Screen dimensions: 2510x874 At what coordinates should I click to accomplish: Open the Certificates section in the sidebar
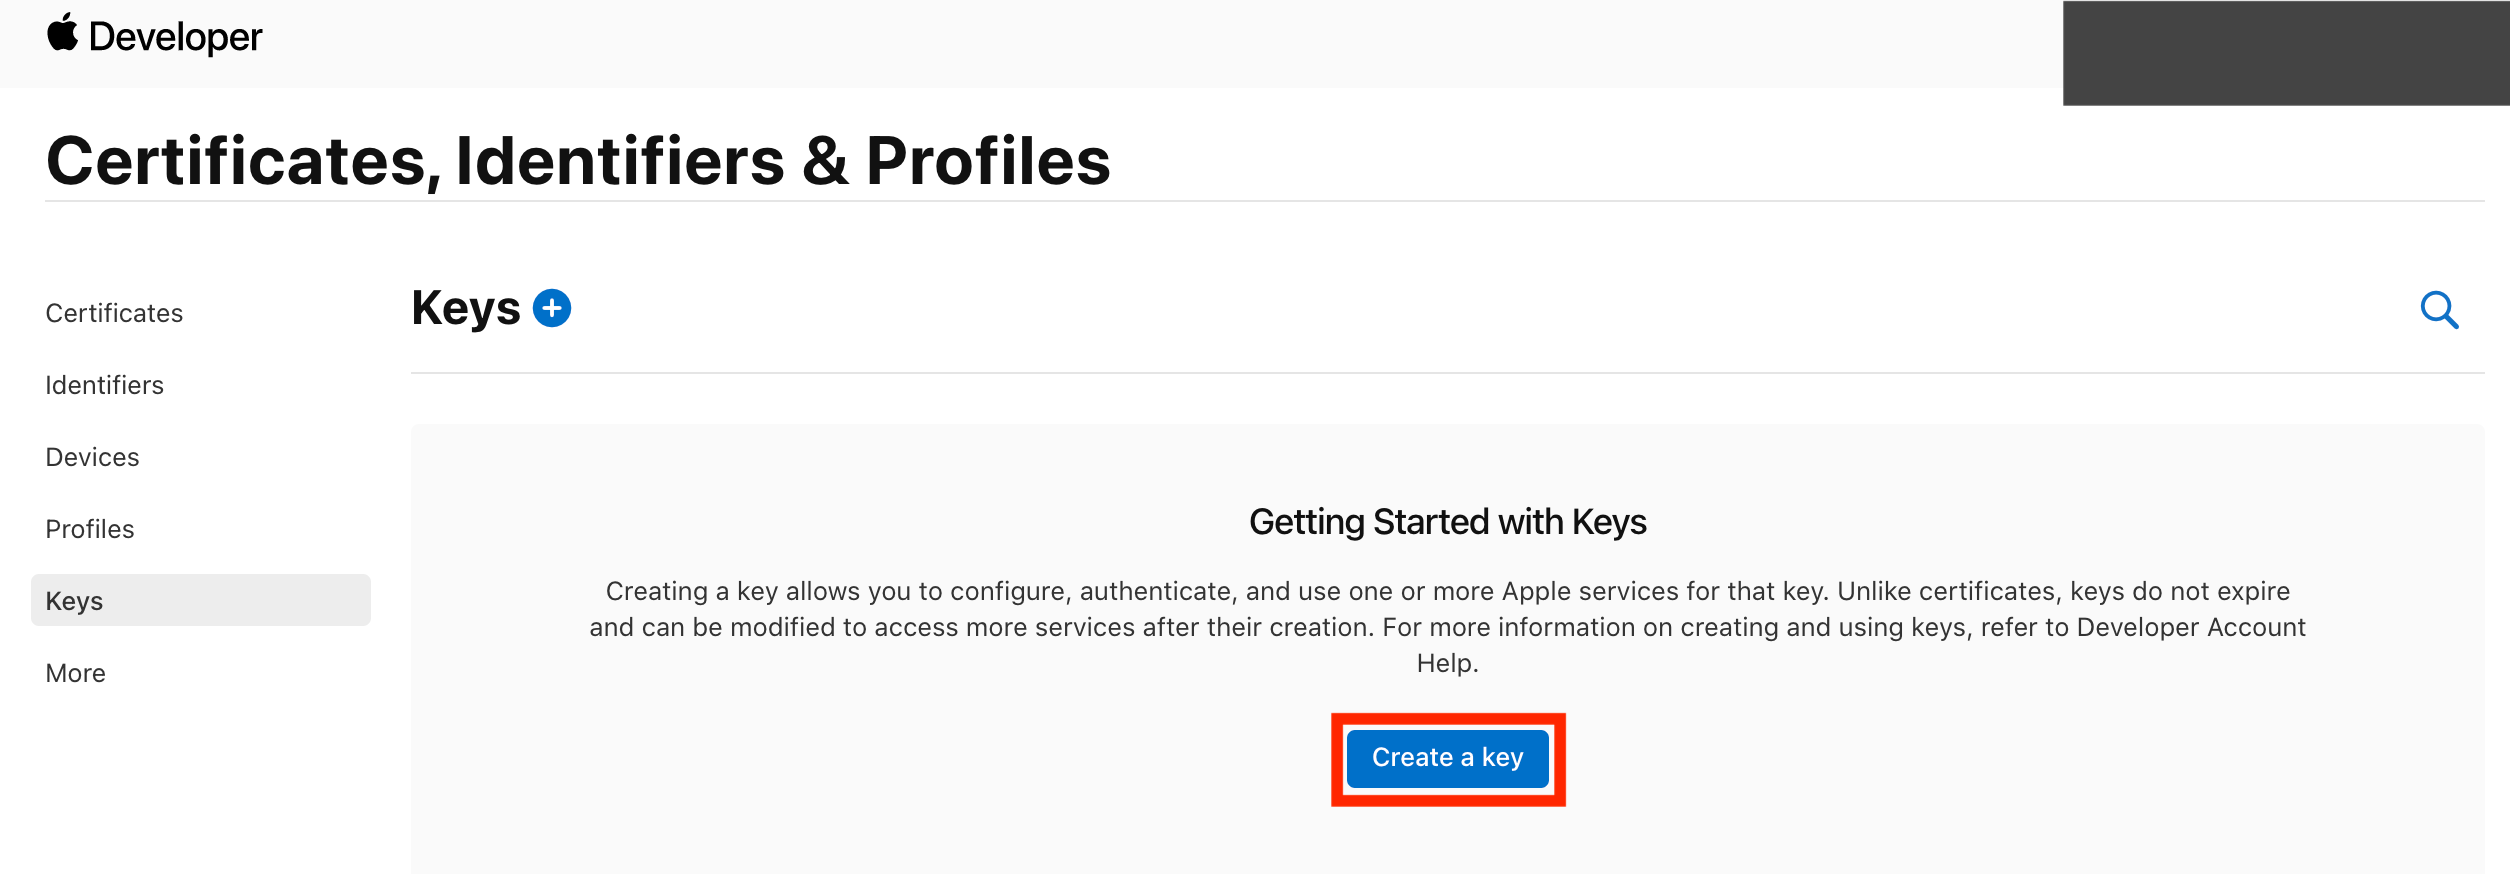point(114,313)
